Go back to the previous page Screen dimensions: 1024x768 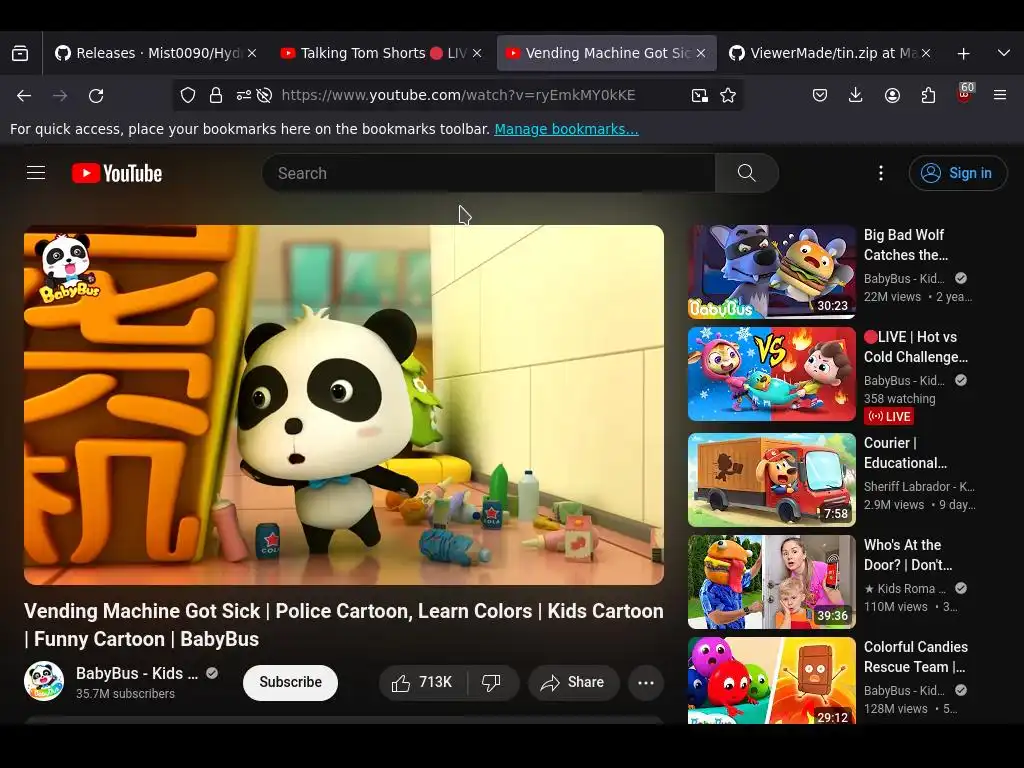24,95
